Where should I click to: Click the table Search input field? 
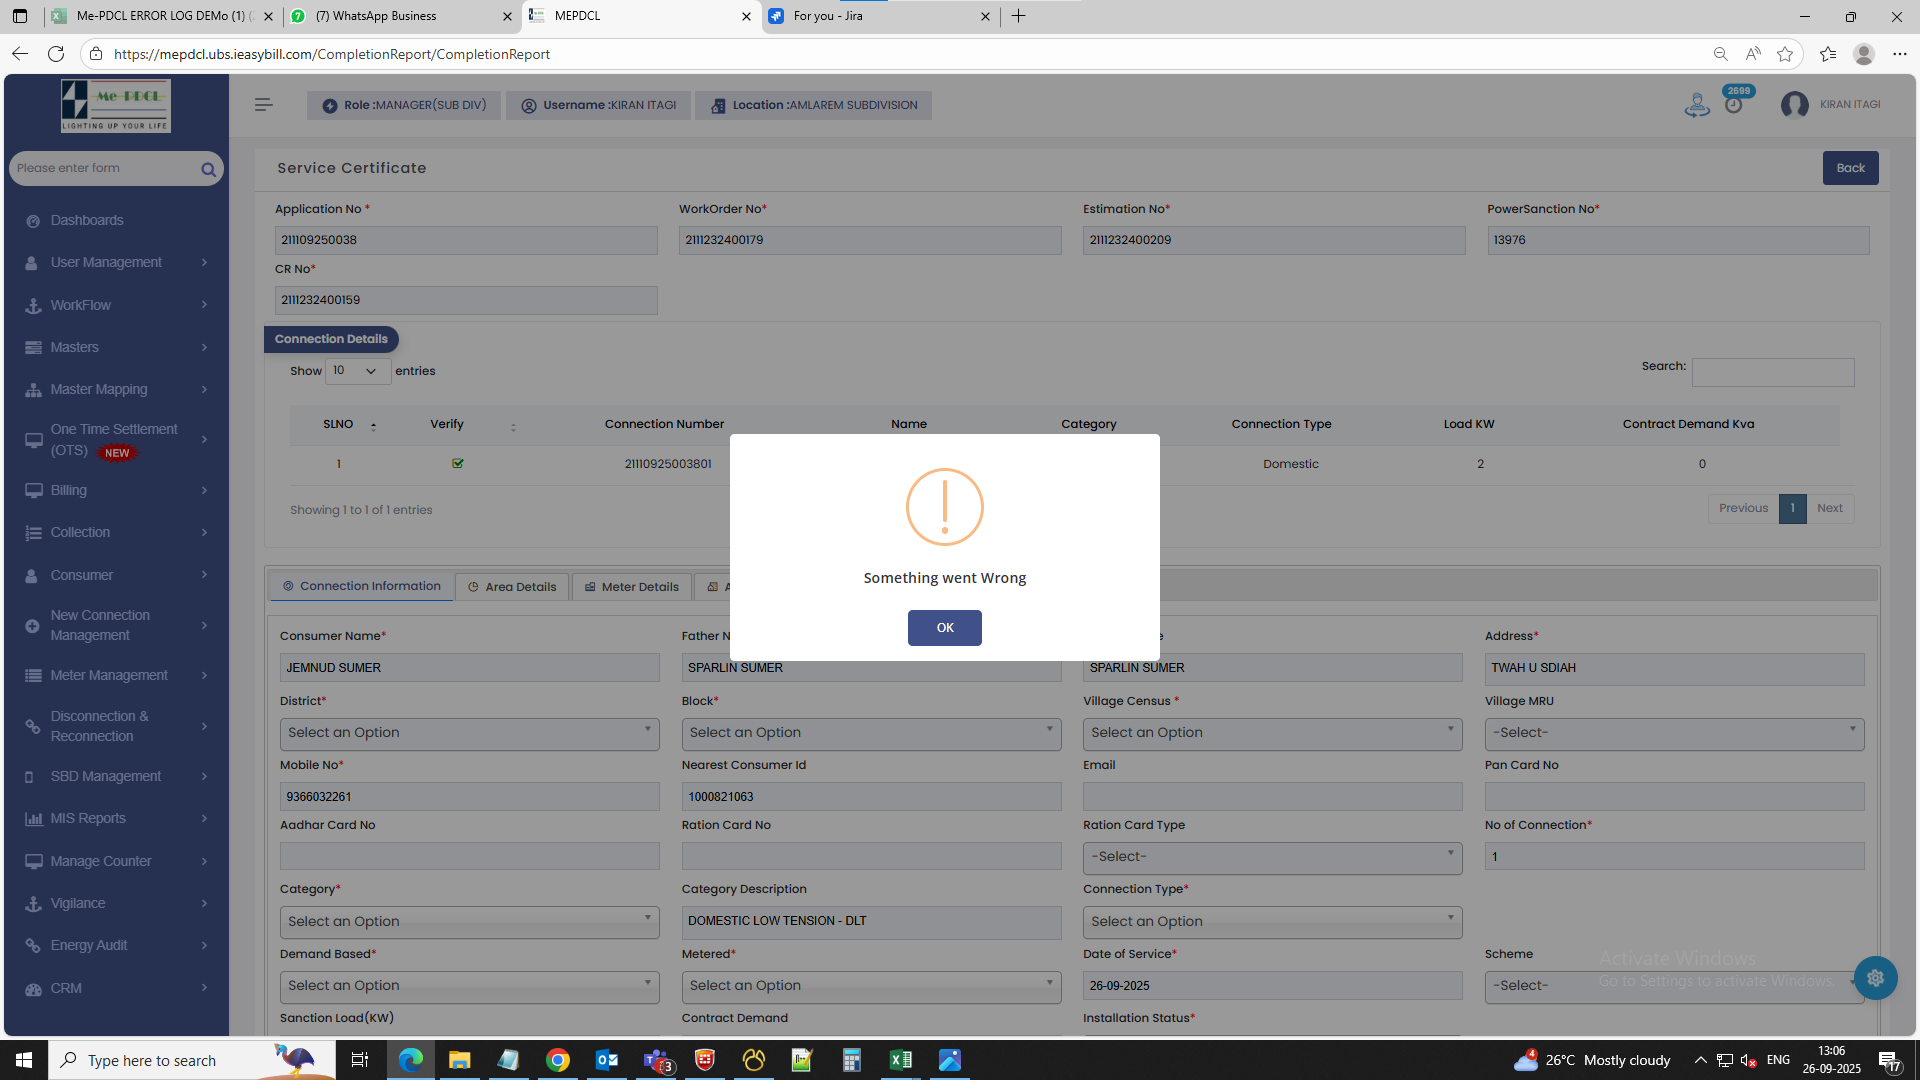click(1772, 372)
